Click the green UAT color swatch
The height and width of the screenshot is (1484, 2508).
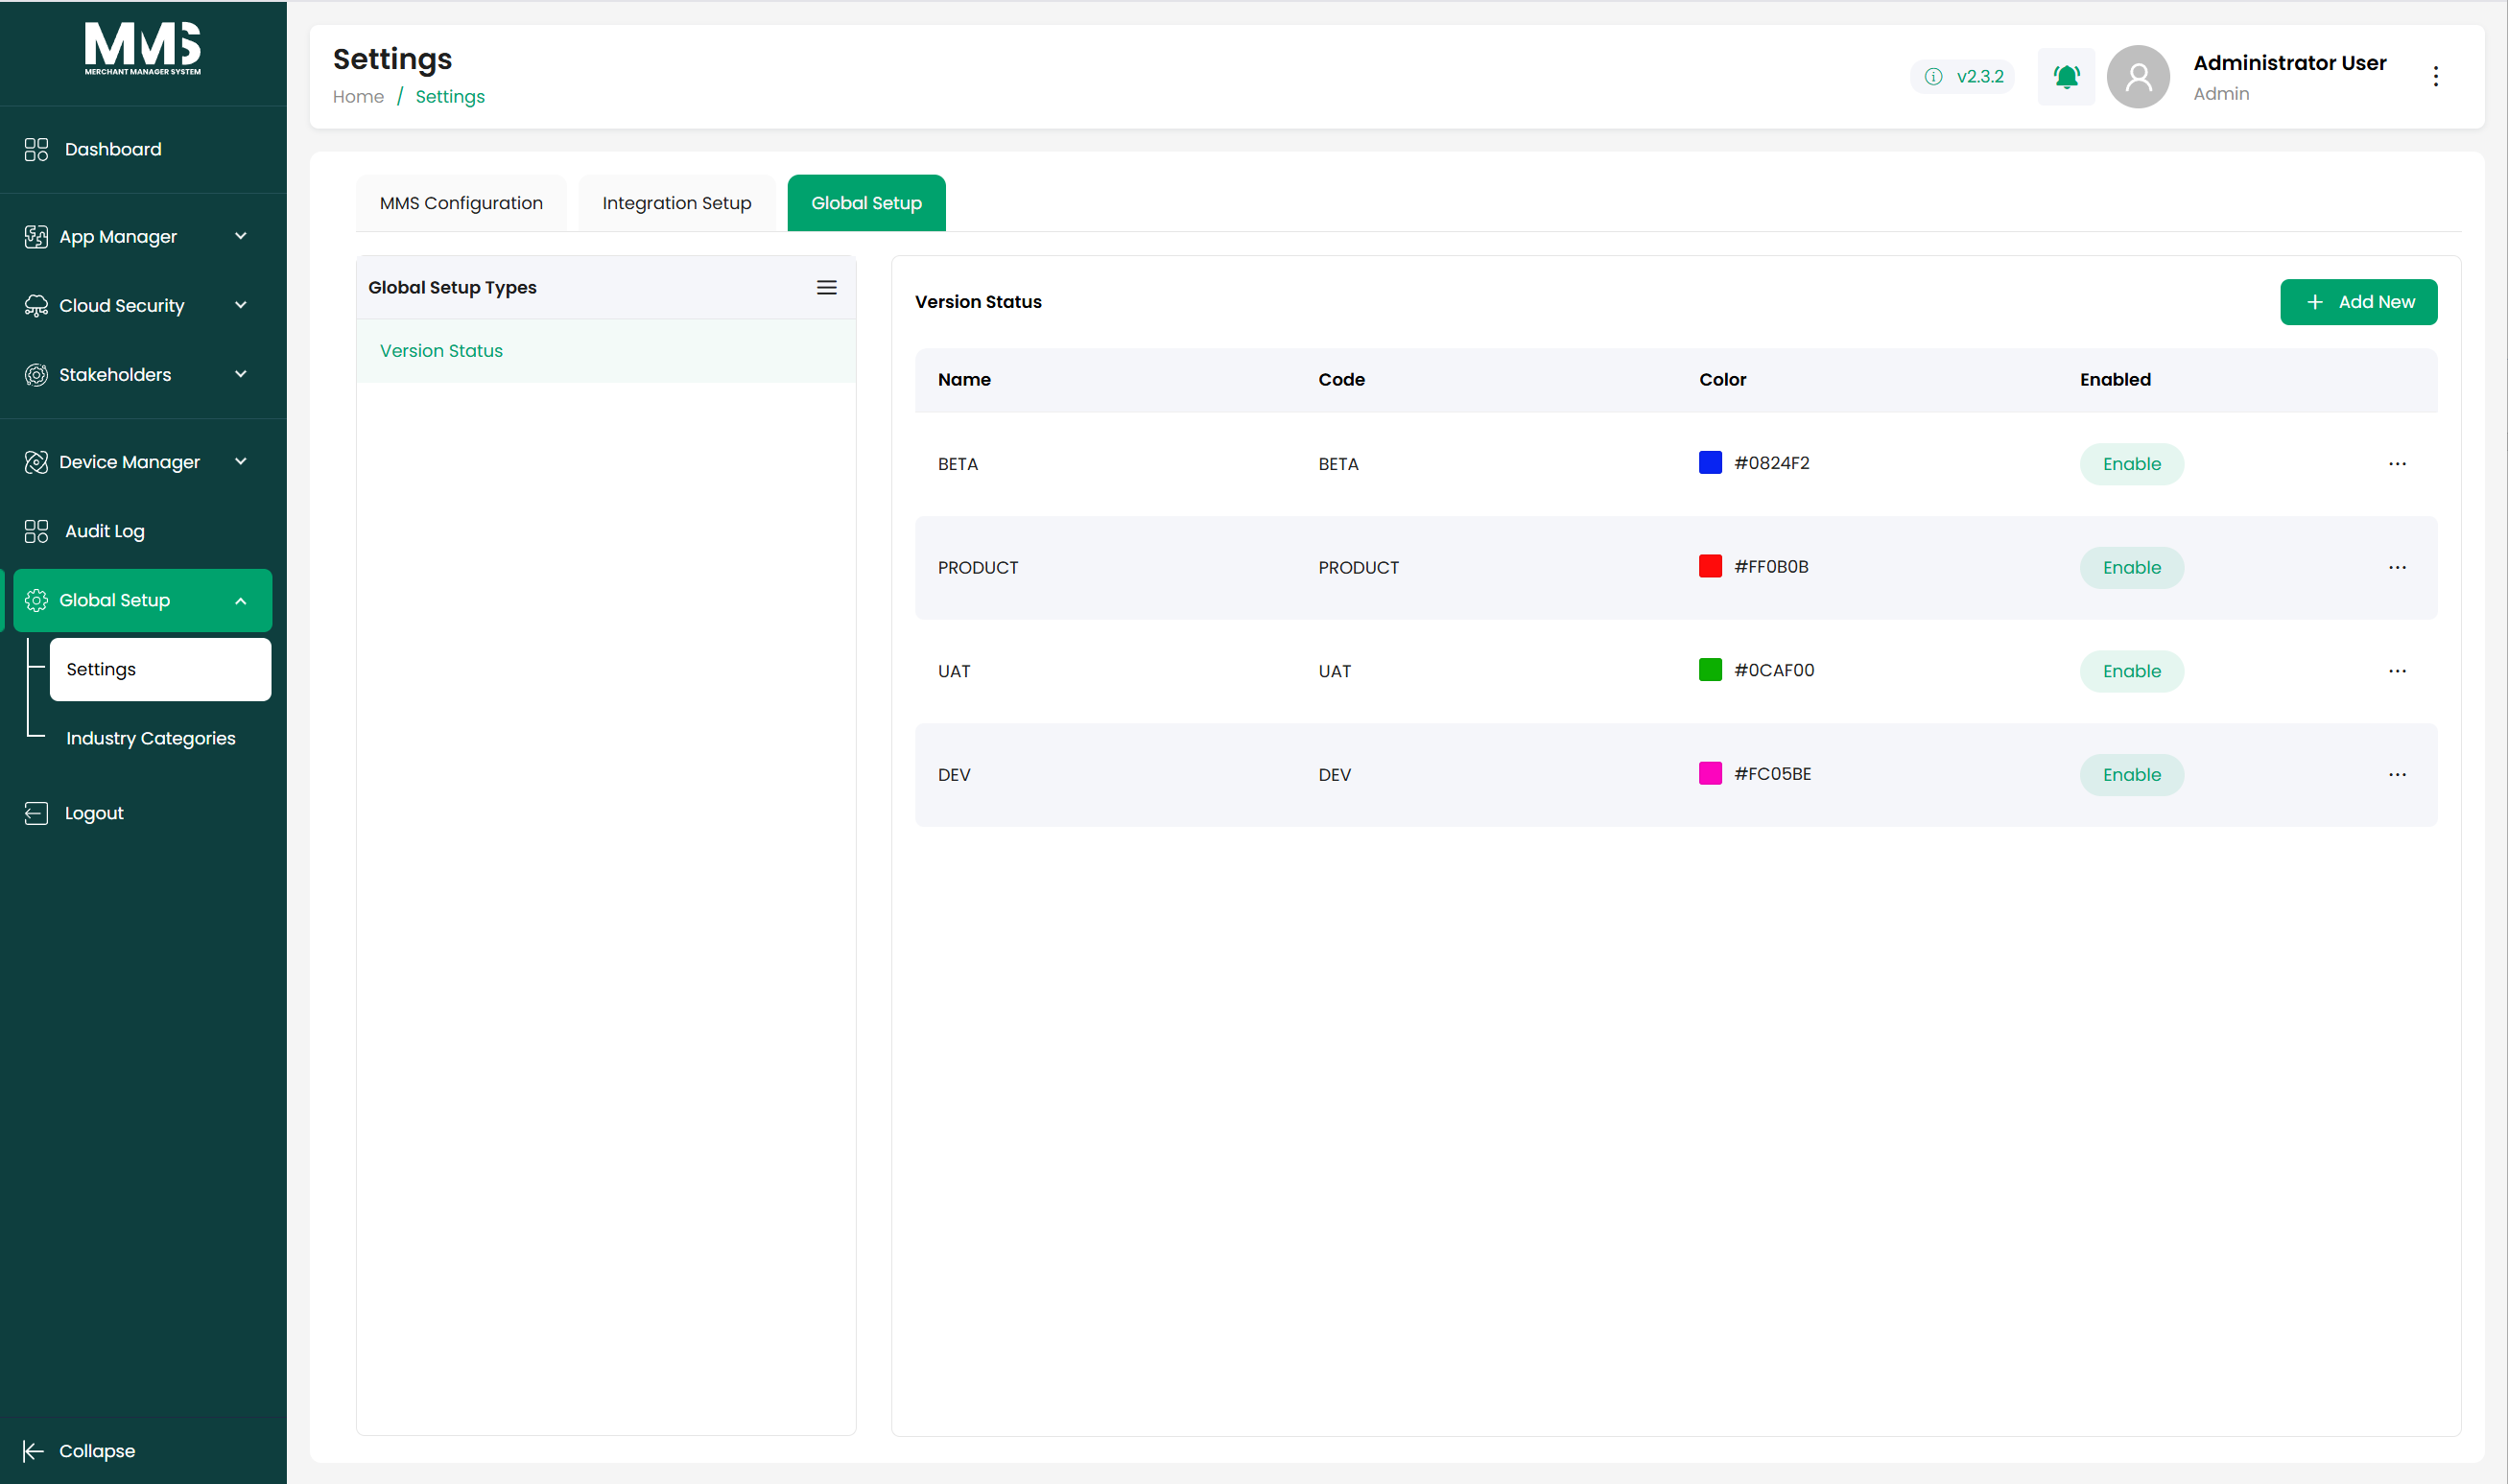point(1710,670)
